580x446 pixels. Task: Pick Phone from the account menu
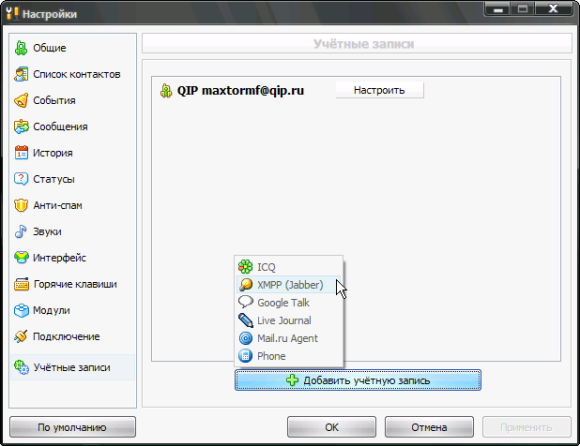click(x=289, y=356)
